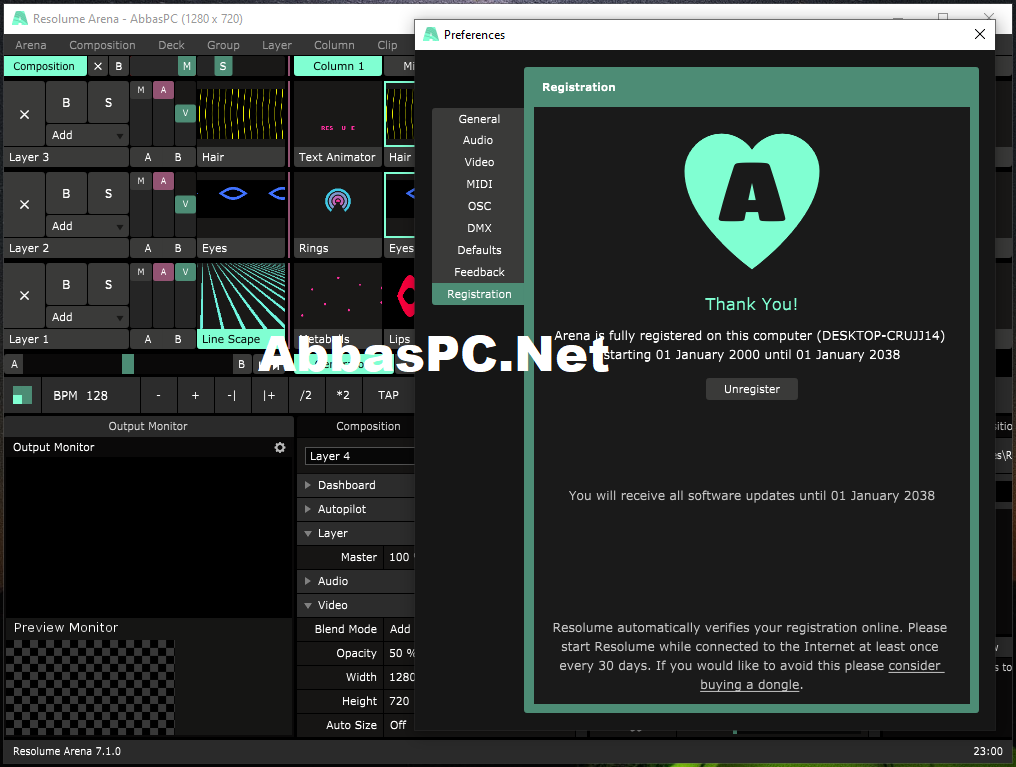Open the Blend Mode Add dropdown
This screenshot has width=1016, height=767.
pyautogui.click(x=400, y=629)
